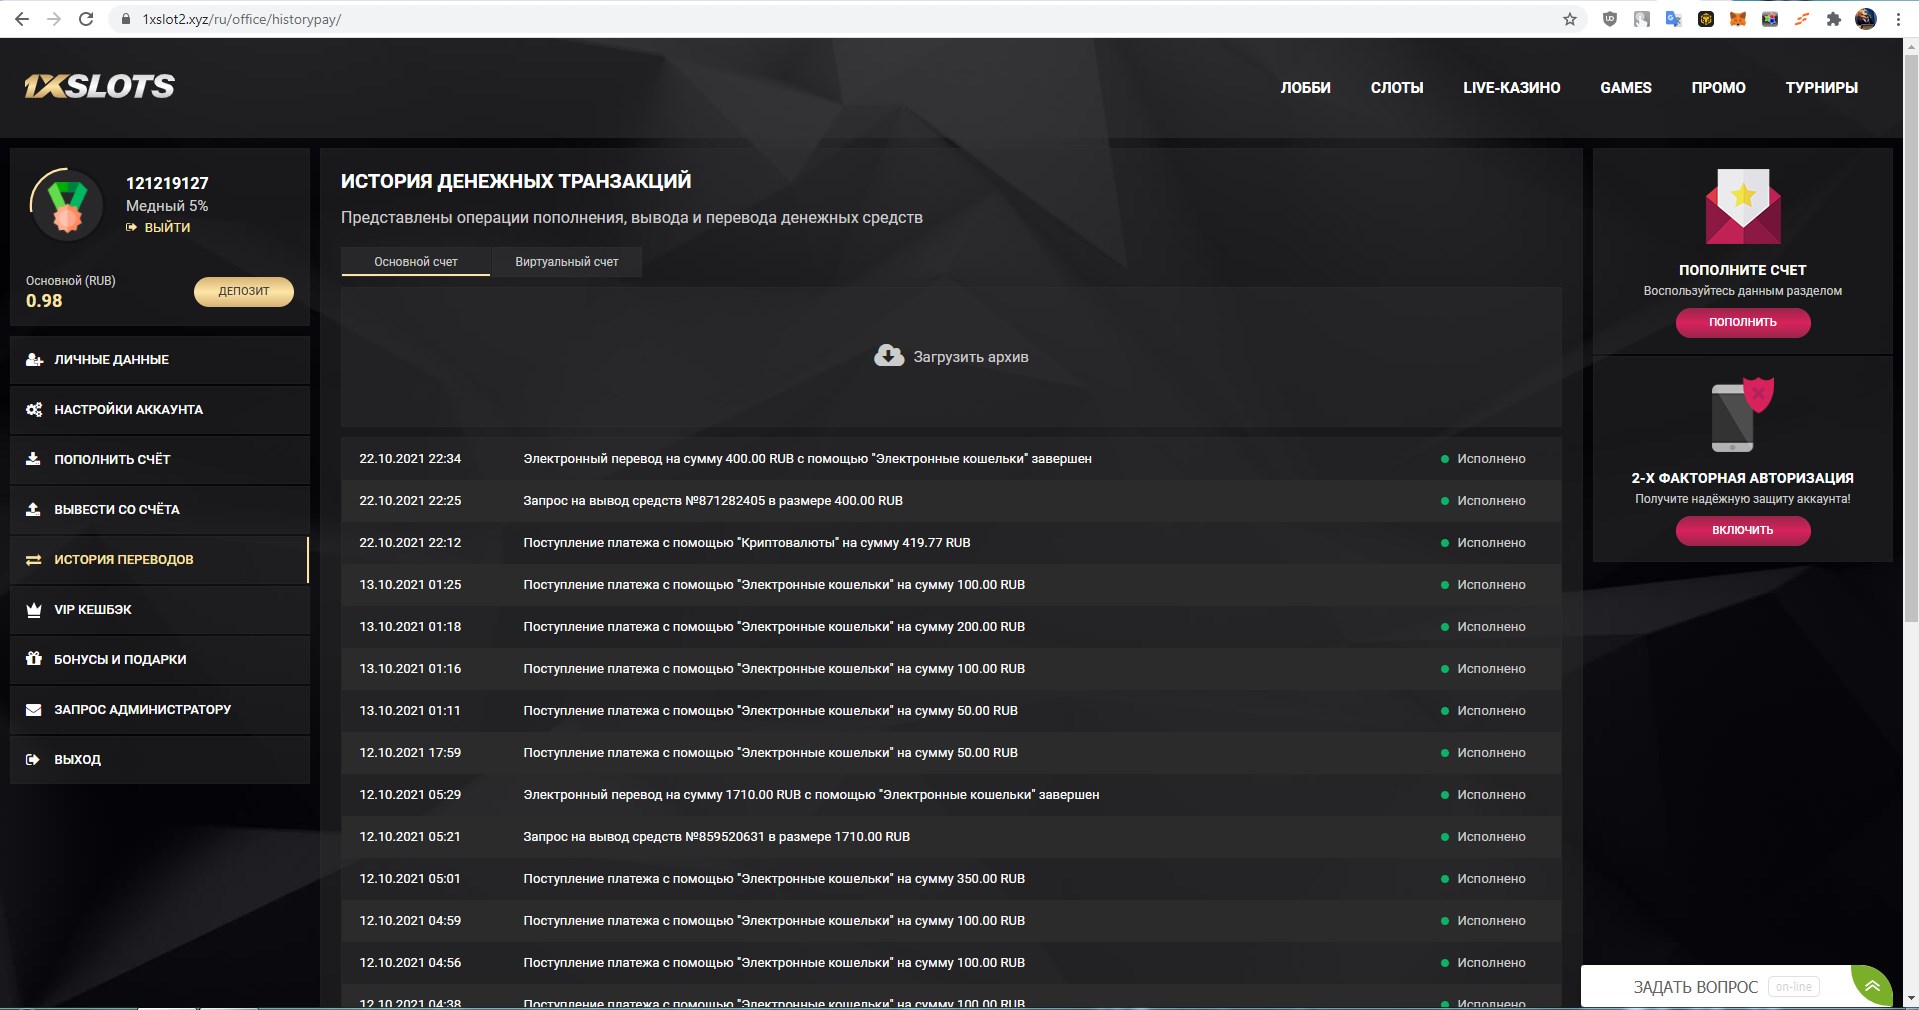The image size is (1919, 1010).
Task: Open the GAMES menu item
Action: (1626, 88)
